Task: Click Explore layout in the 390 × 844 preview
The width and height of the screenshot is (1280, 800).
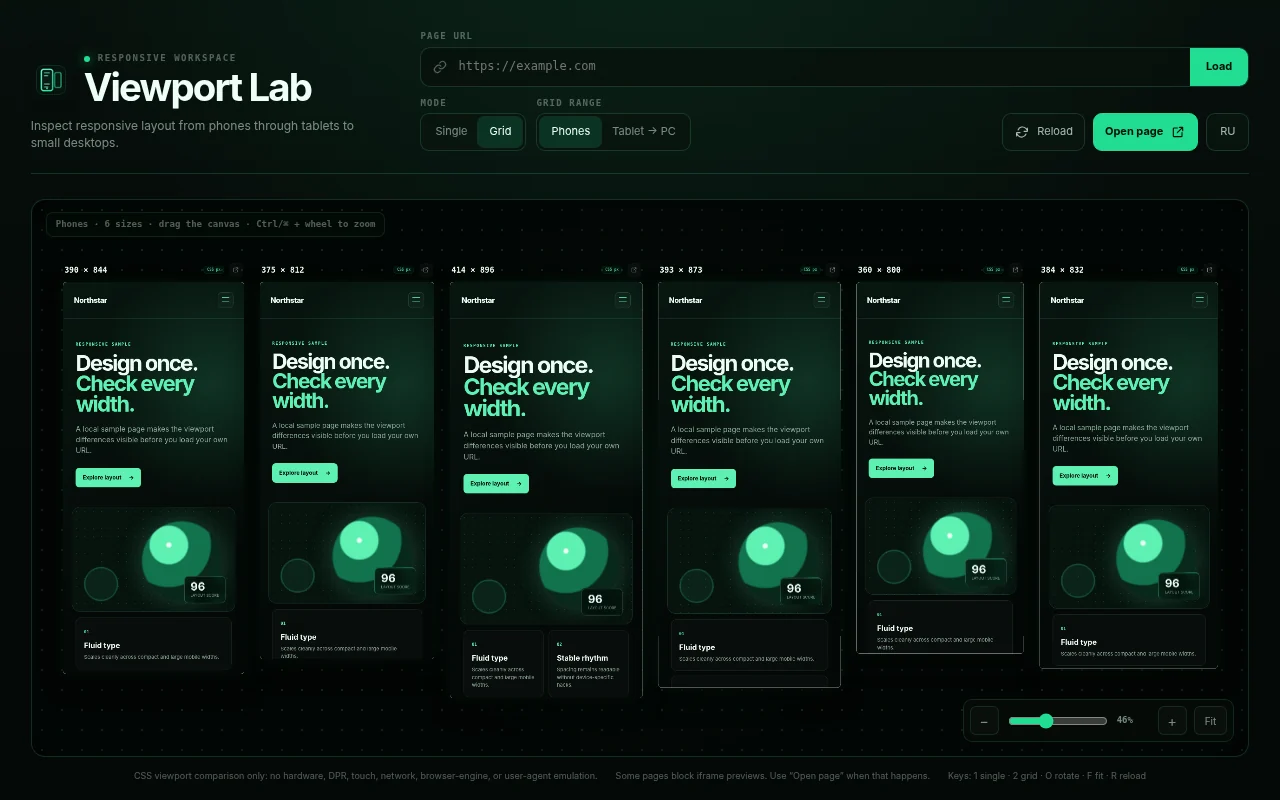Action: coord(108,478)
